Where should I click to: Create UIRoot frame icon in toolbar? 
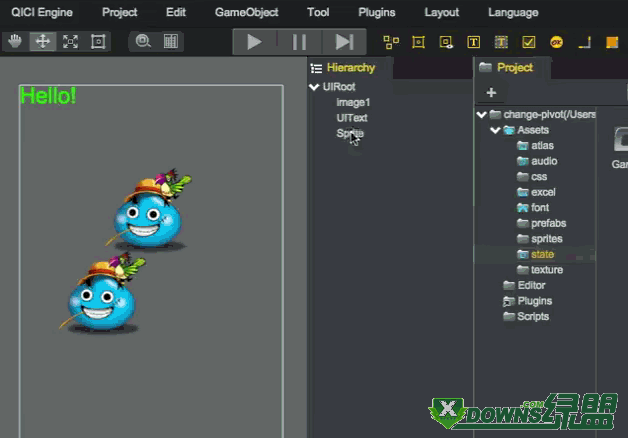click(419, 42)
